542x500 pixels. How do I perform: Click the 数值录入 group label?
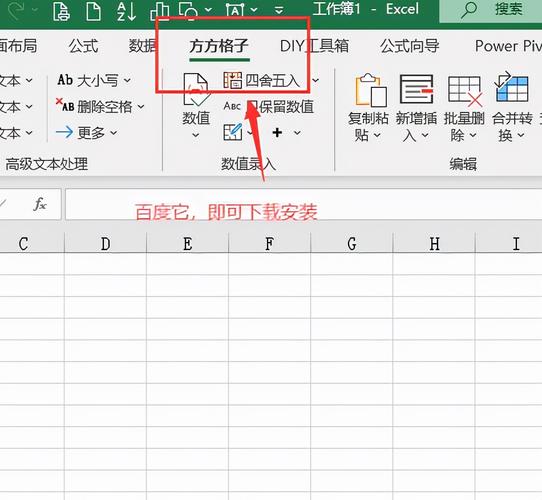[248, 164]
